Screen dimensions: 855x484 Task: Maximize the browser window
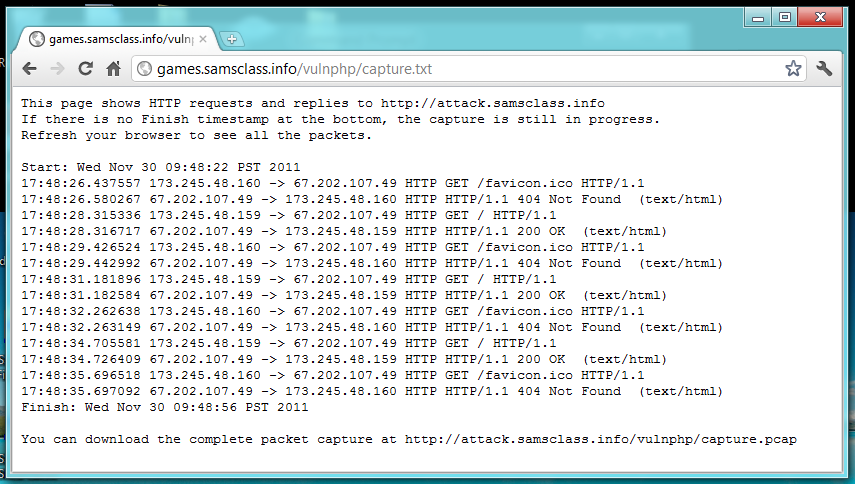click(x=785, y=17)
